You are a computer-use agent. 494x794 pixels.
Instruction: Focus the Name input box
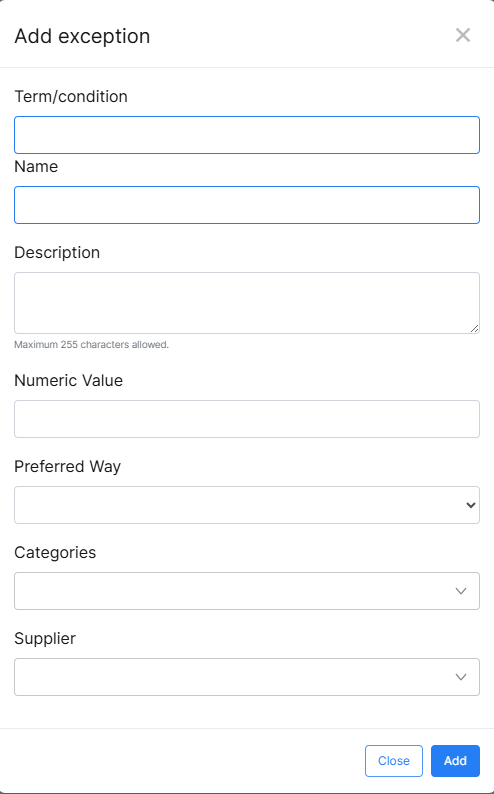coord(247,205)
